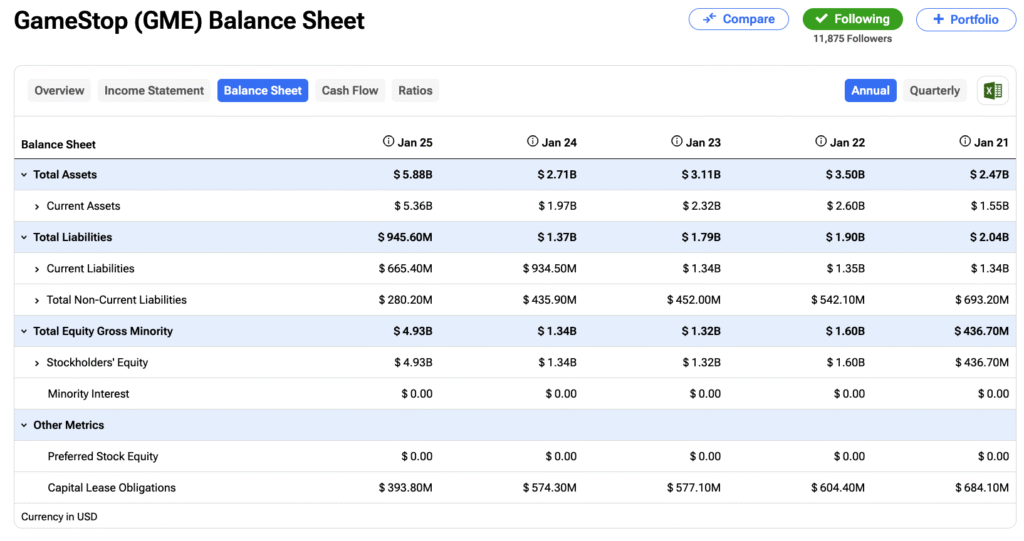Open the Income Statement tab
The height and width of the screenshot is (541, 1024).
click(154, 91)
